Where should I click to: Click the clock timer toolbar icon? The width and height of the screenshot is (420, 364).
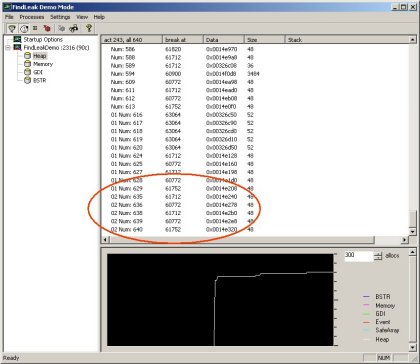[x=24, y=29]
